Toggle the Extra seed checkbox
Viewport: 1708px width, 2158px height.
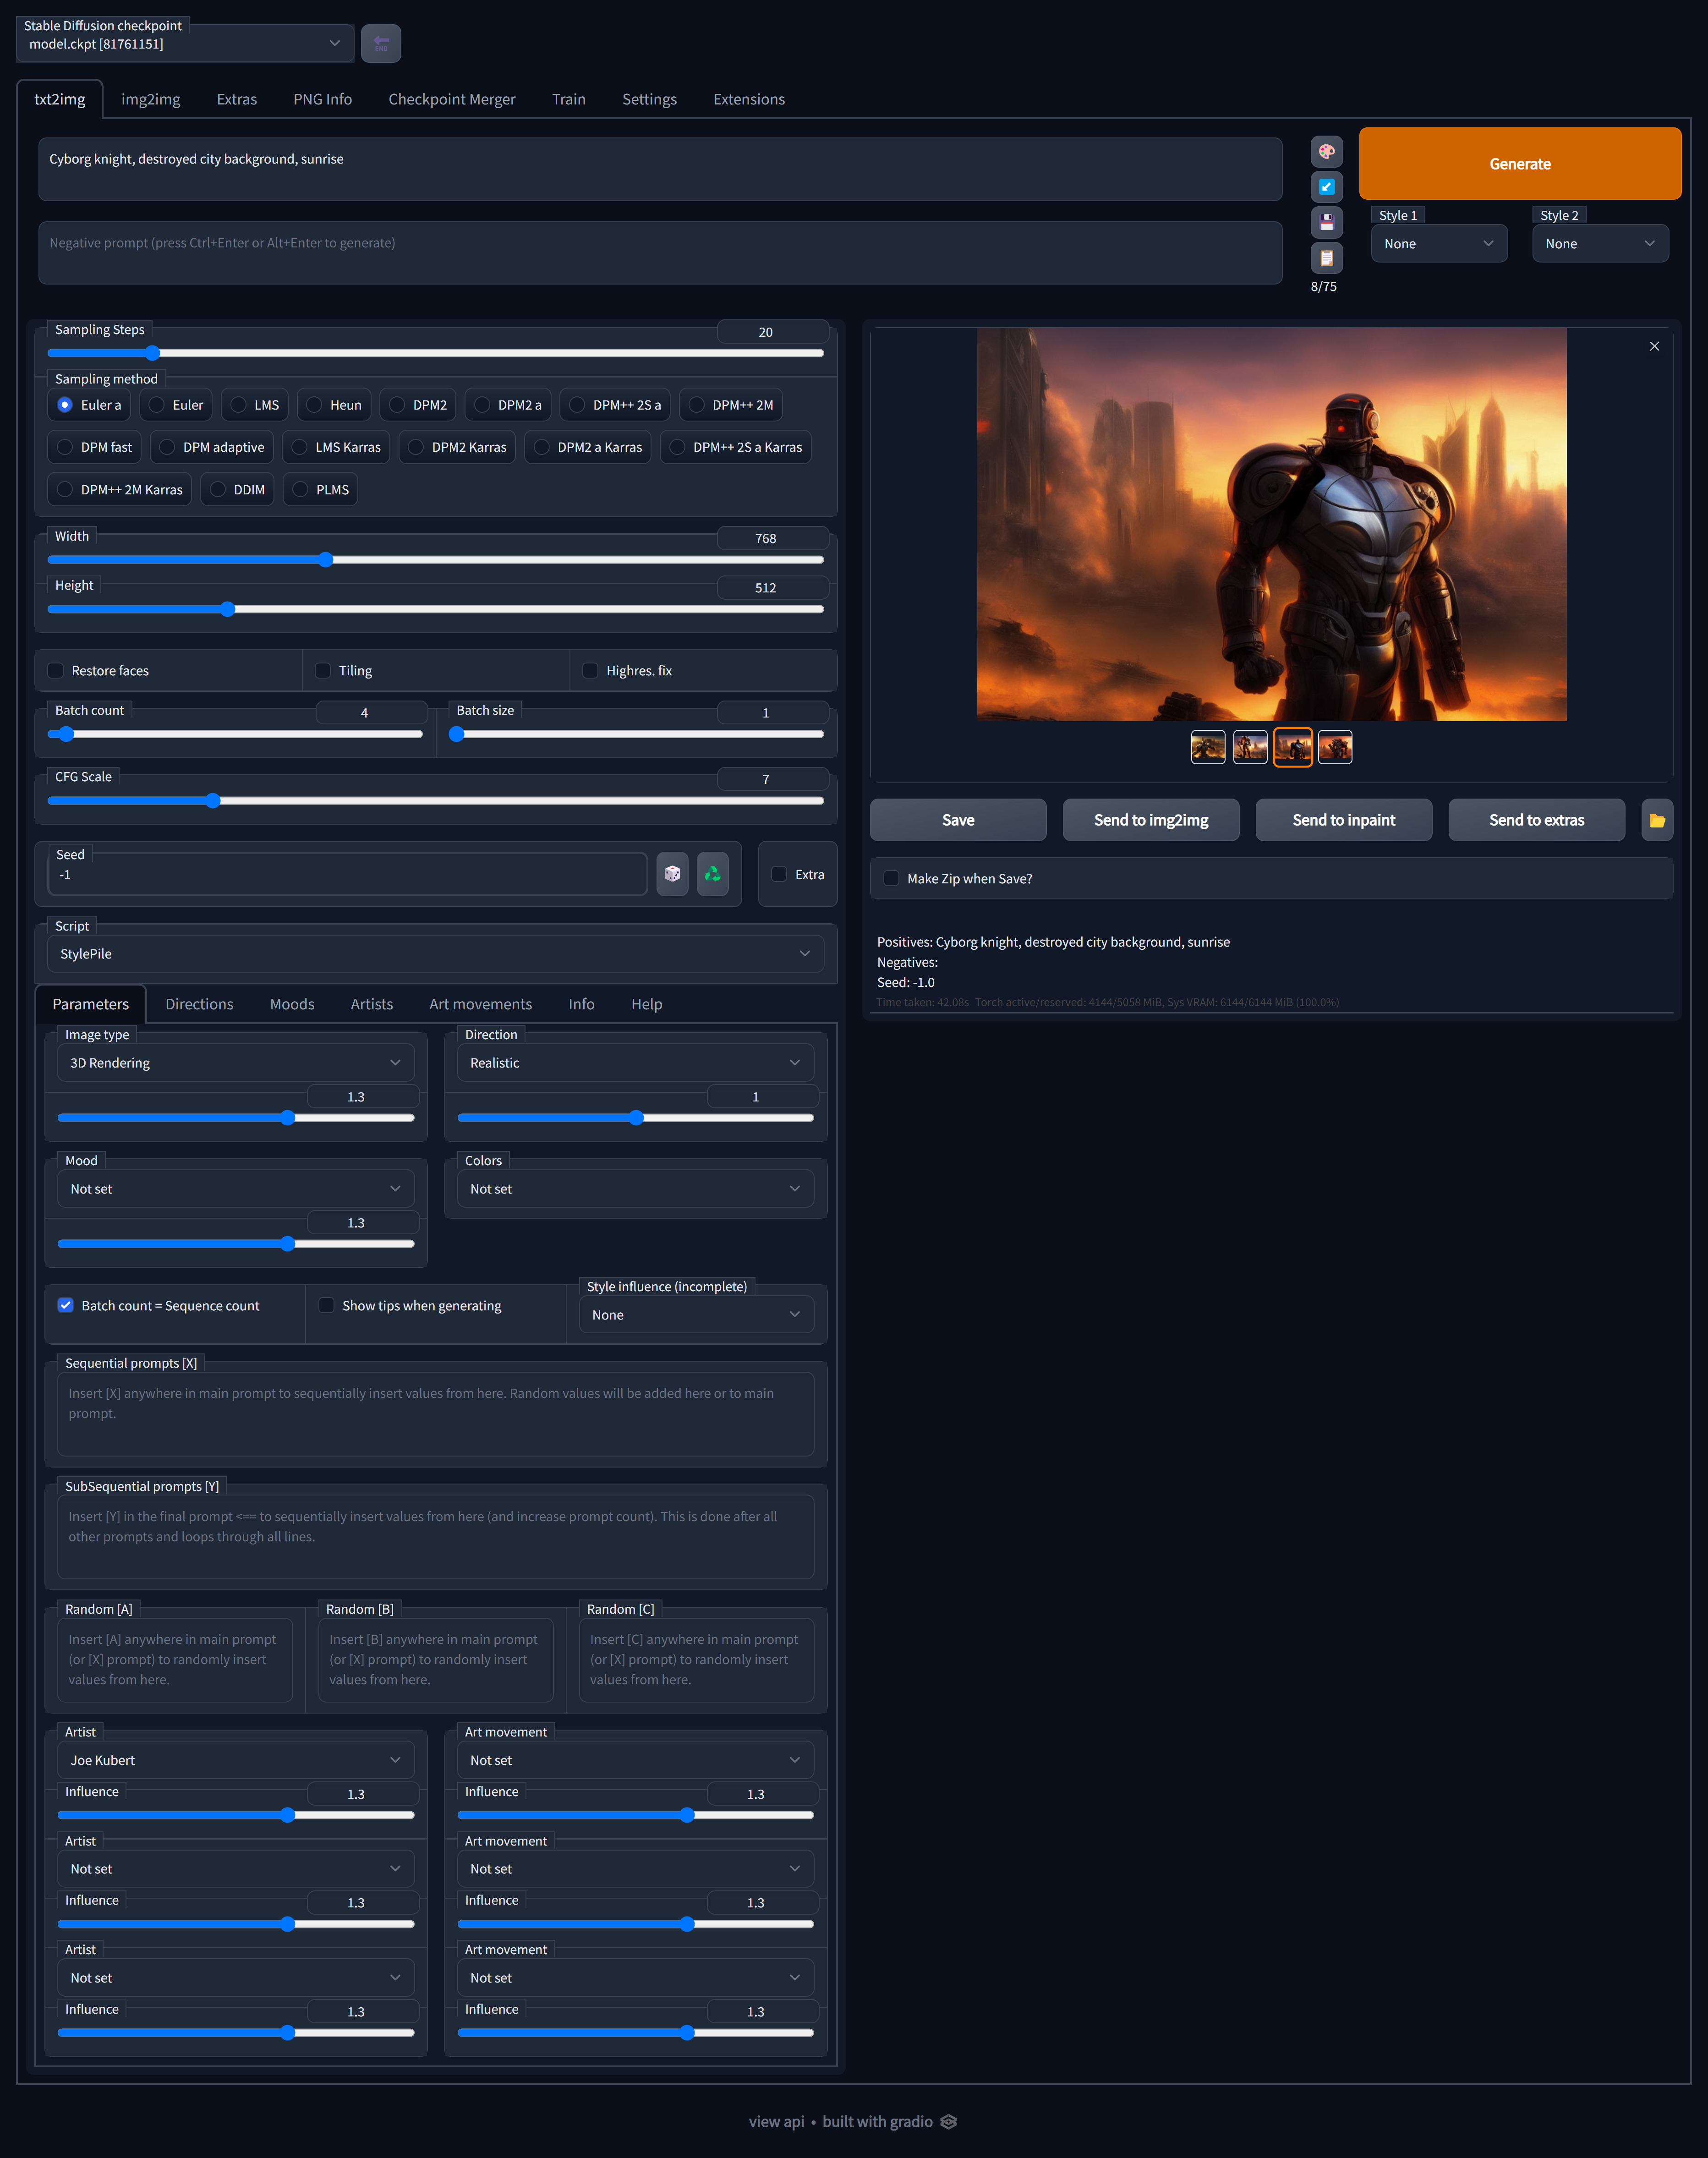(x=779, y=874)
